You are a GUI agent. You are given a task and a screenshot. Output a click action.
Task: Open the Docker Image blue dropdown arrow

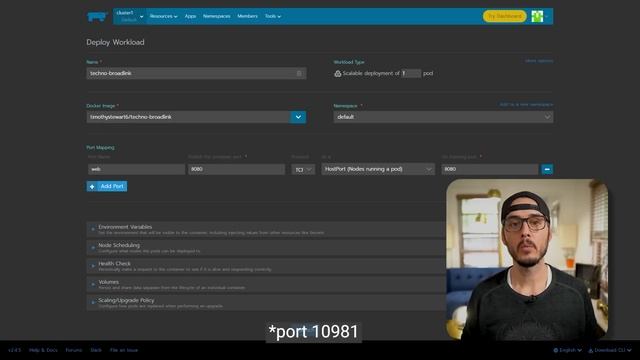(x=298, y=117)
